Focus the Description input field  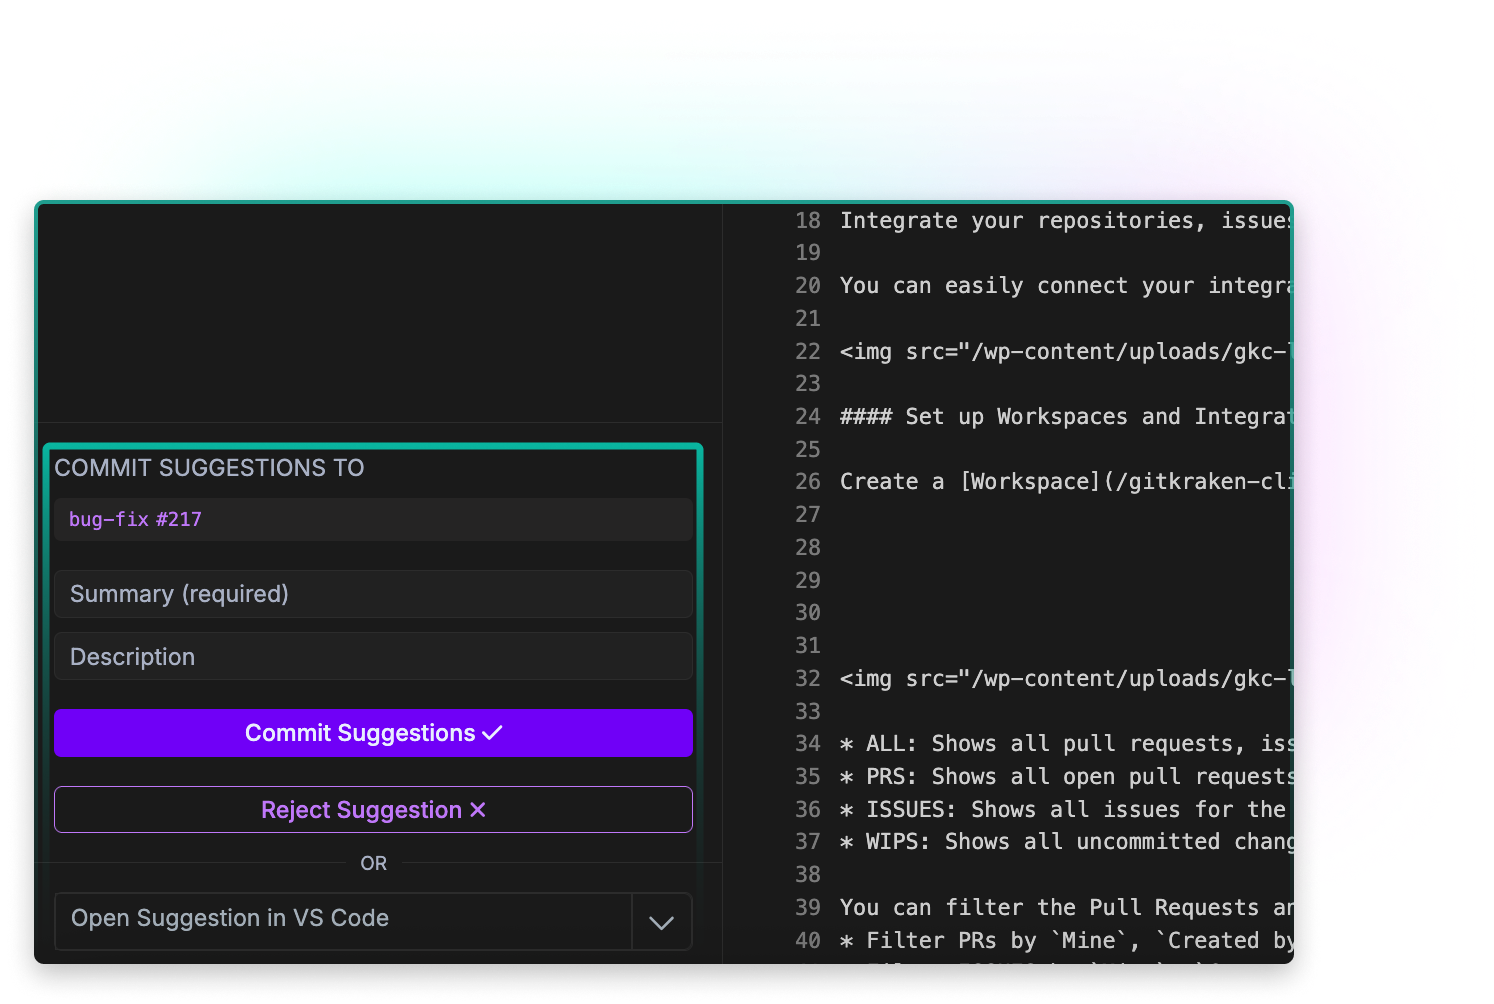373,656
